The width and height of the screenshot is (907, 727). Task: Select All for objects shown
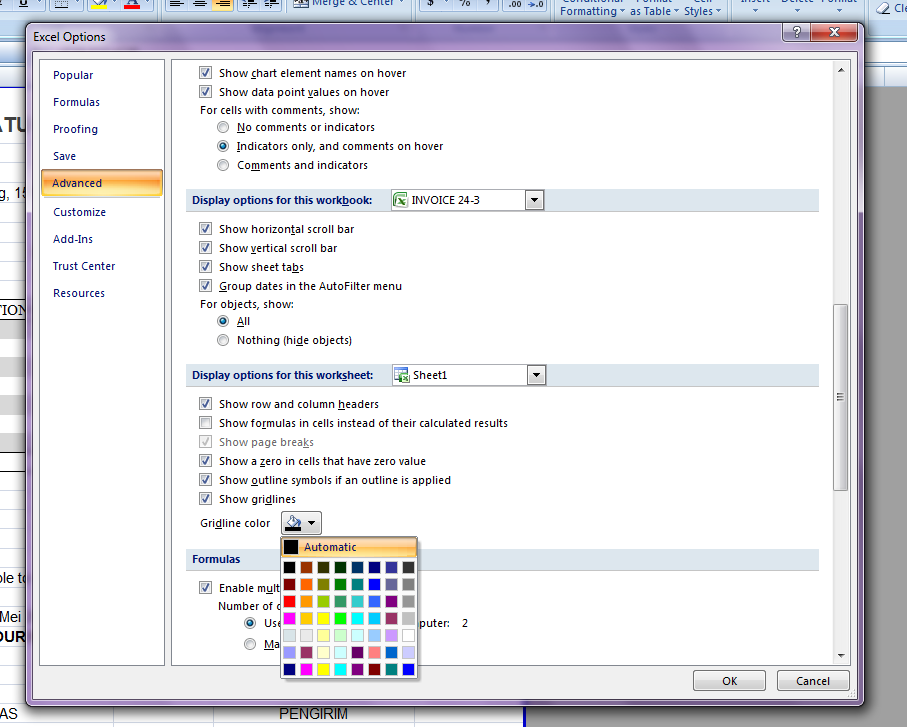[x=223, y=322]
